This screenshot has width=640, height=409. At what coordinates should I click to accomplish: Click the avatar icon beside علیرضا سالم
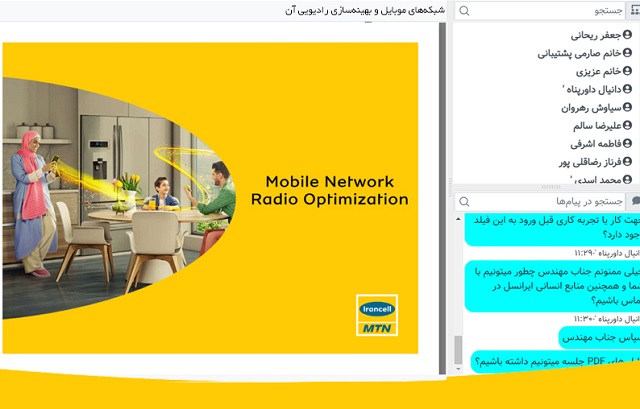(627, 125)
